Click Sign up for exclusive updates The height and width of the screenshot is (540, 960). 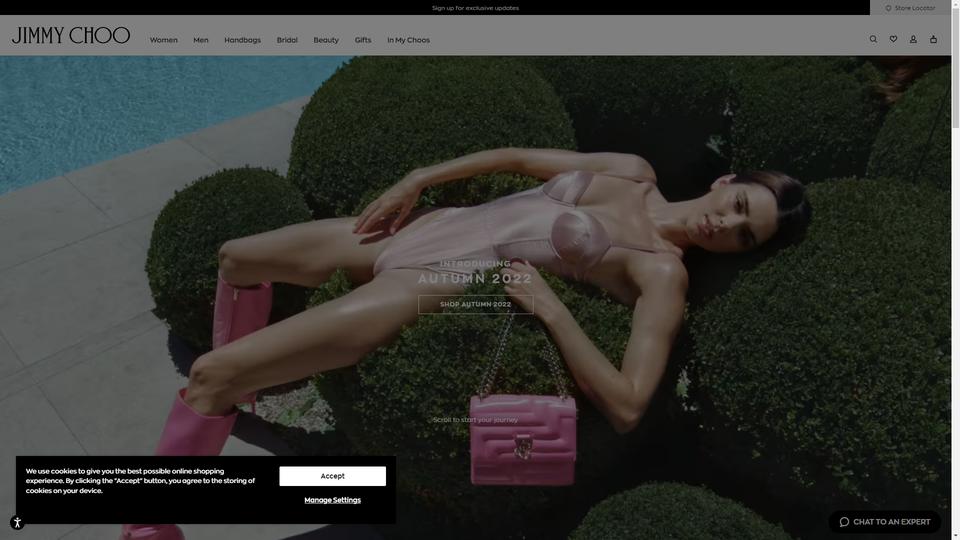[475, 8]
